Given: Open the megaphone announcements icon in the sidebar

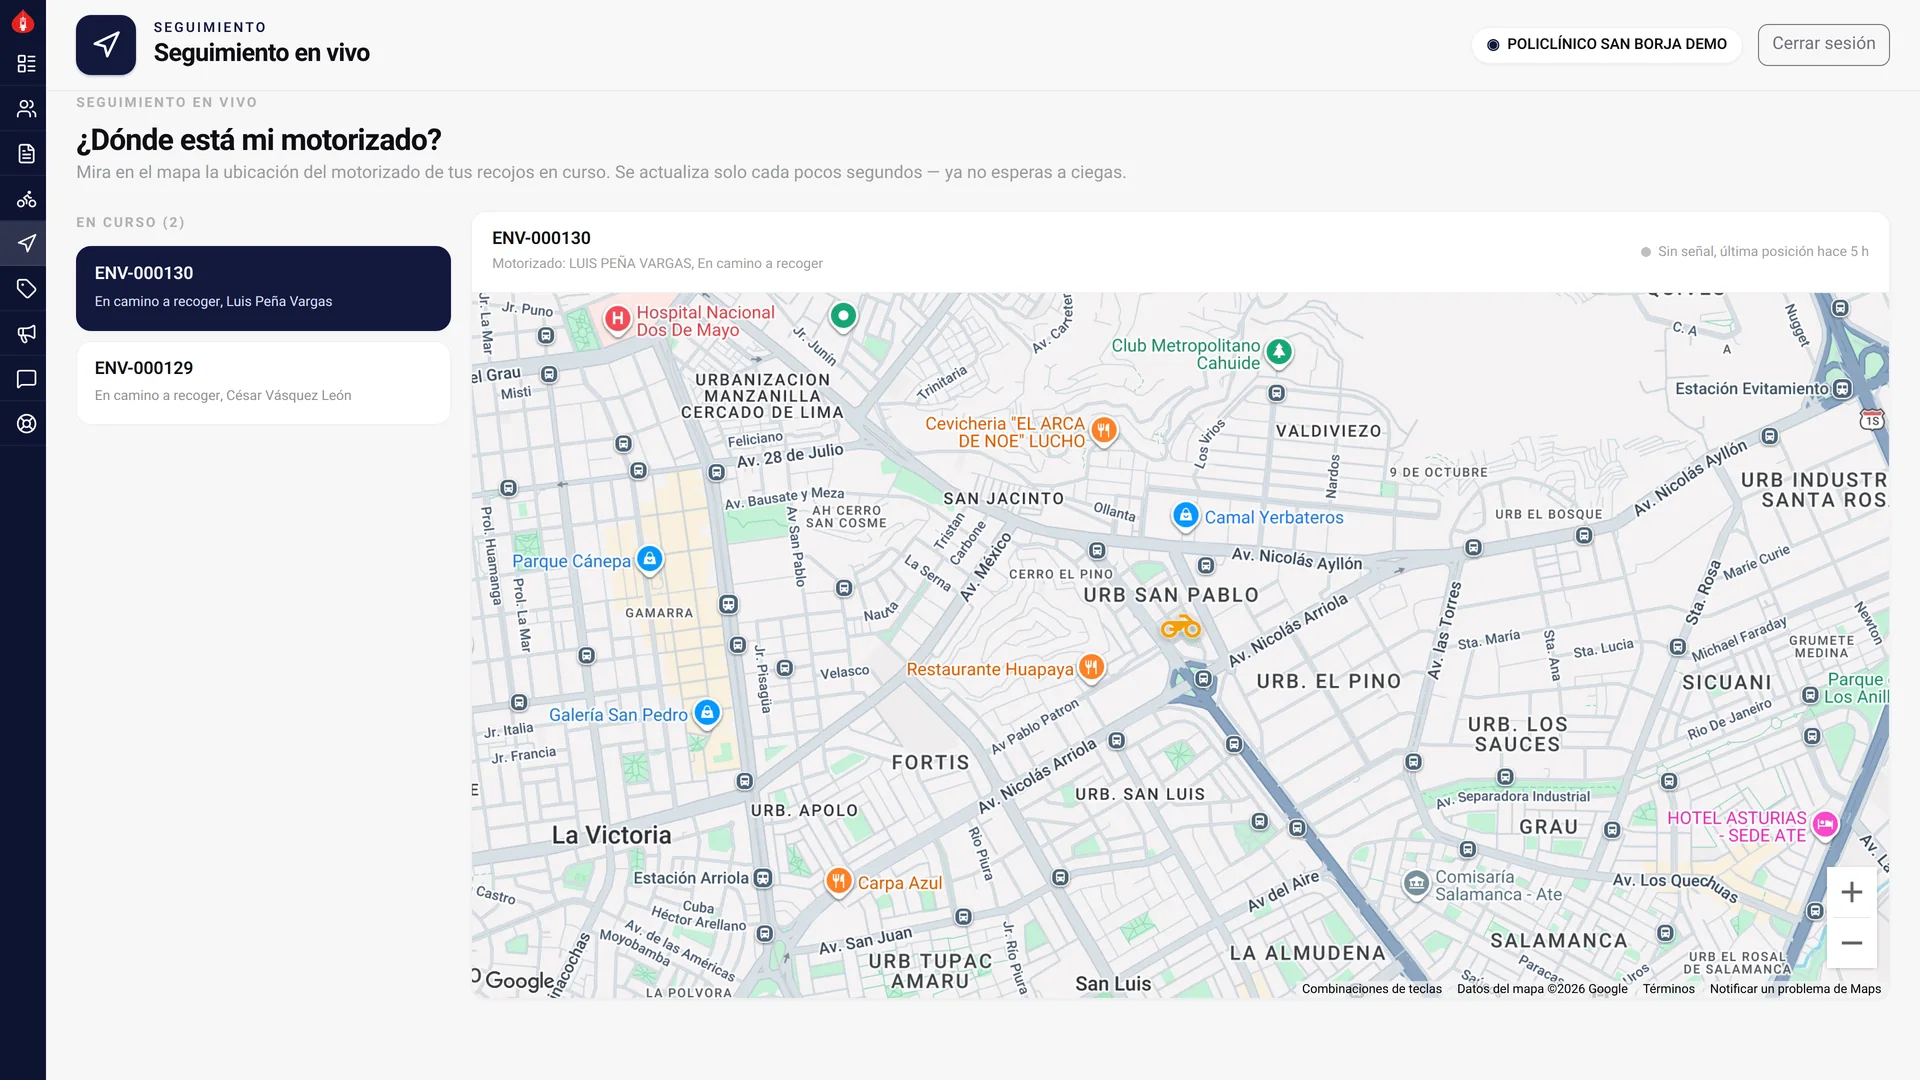Looking at the screenshot, I should 27,334.
